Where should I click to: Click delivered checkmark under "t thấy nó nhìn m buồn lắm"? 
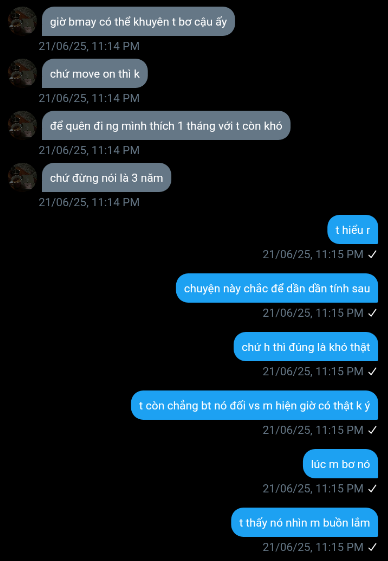tap(373, 547)
